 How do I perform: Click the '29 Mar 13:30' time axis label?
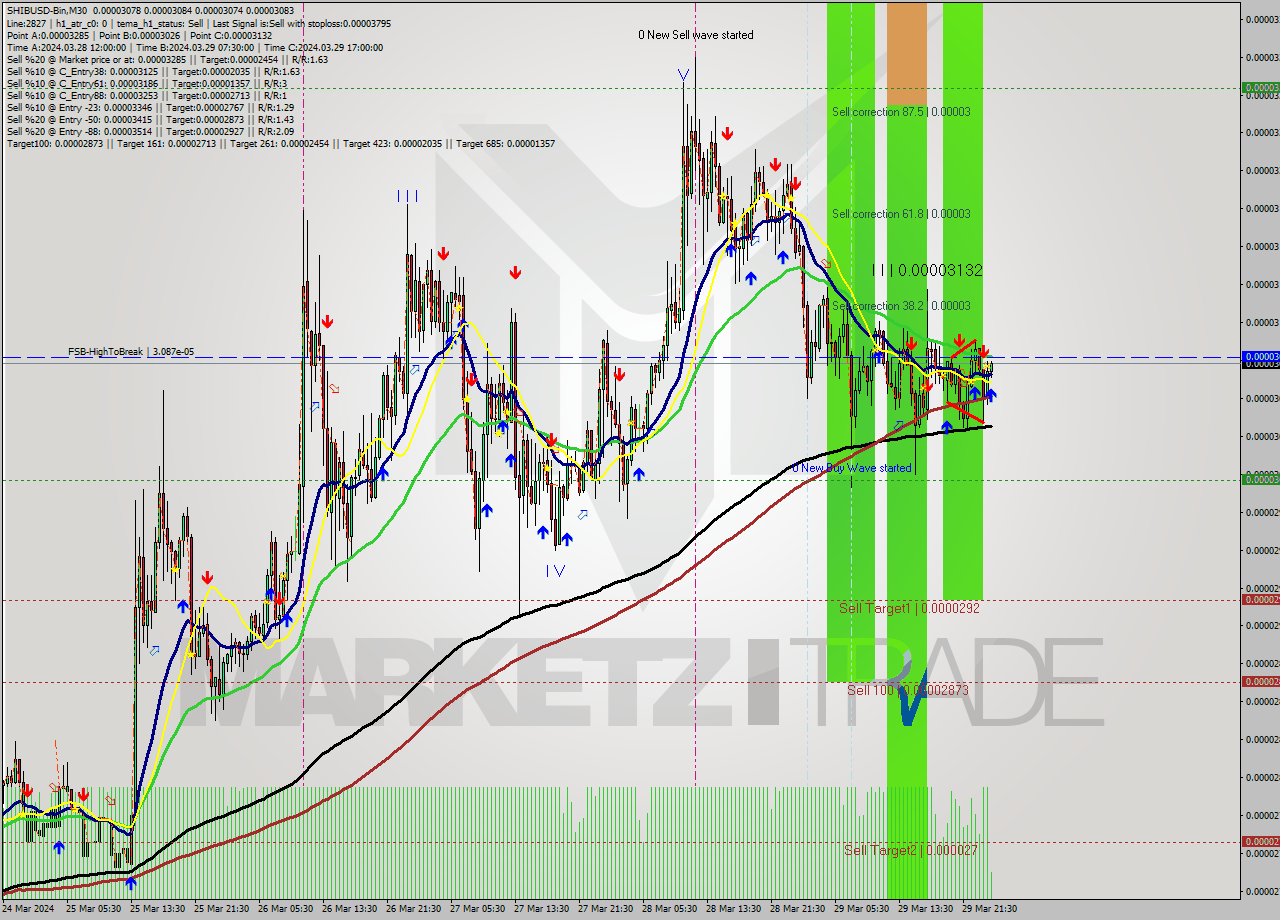coord(925,909)
